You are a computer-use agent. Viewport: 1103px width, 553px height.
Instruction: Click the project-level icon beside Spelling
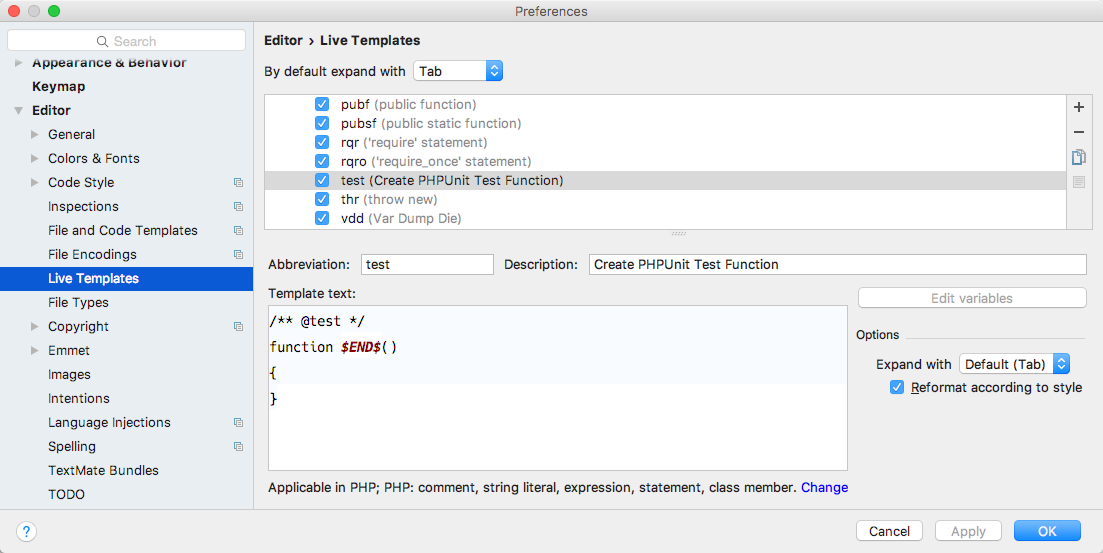point(238,446)
